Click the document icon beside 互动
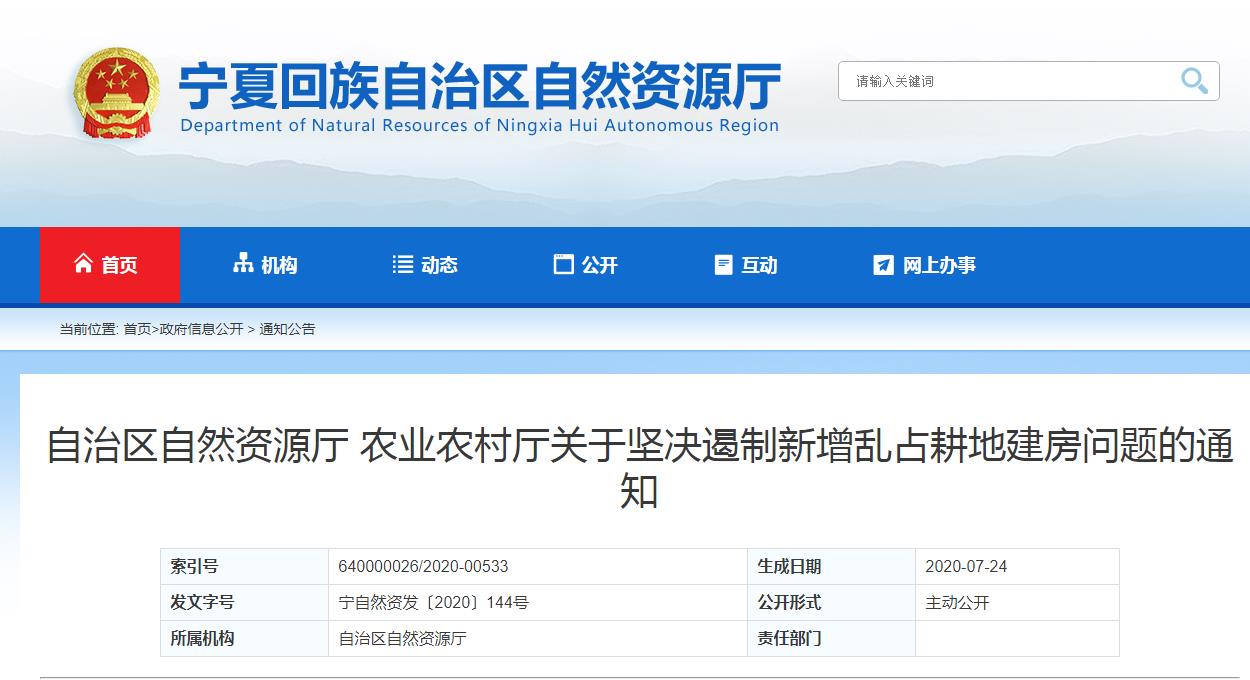The width and height of the screenshot is (1250, 680). pos(723,264)
